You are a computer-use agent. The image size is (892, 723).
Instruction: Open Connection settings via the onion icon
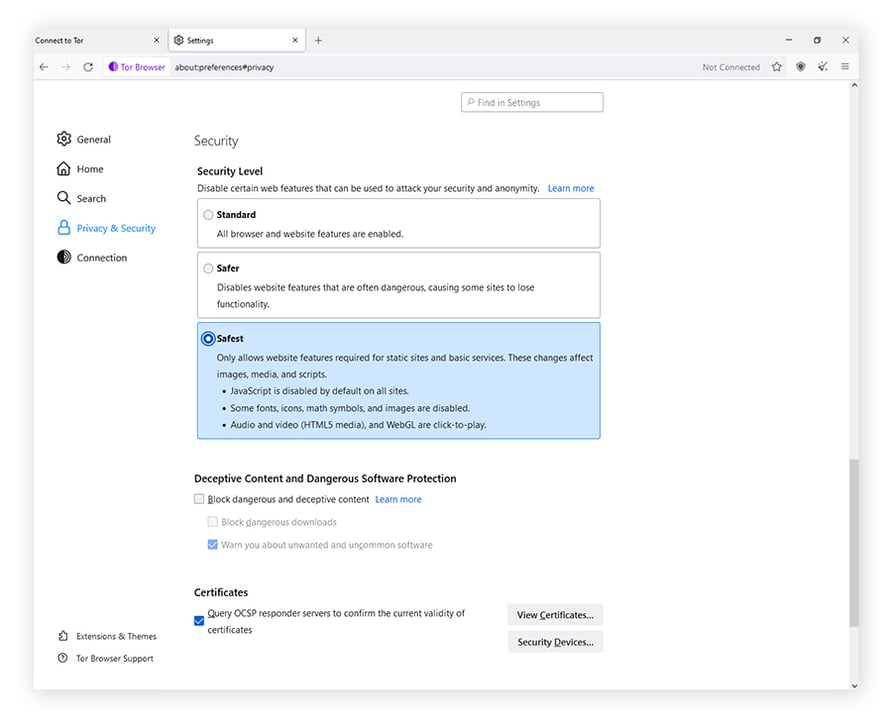63,257
